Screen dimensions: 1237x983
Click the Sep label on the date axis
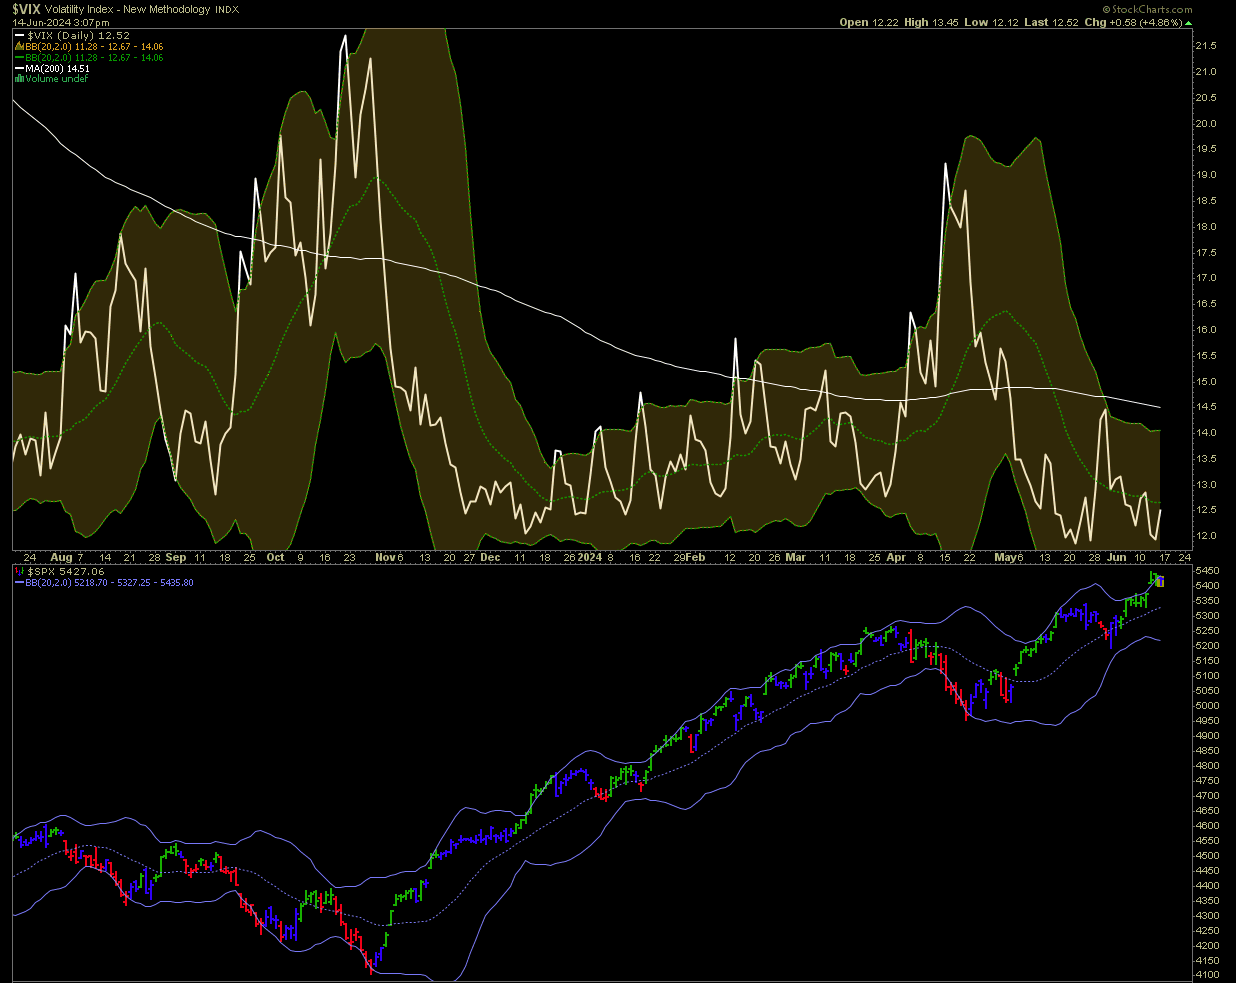(x=176, y=557)
